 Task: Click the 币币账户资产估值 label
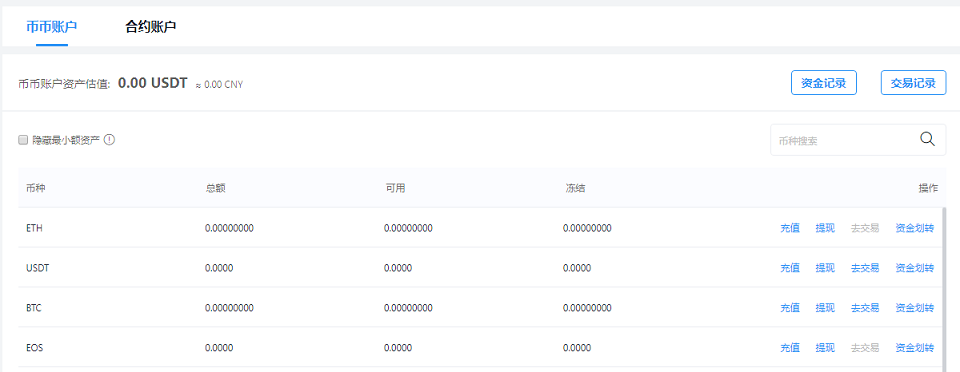64,84
